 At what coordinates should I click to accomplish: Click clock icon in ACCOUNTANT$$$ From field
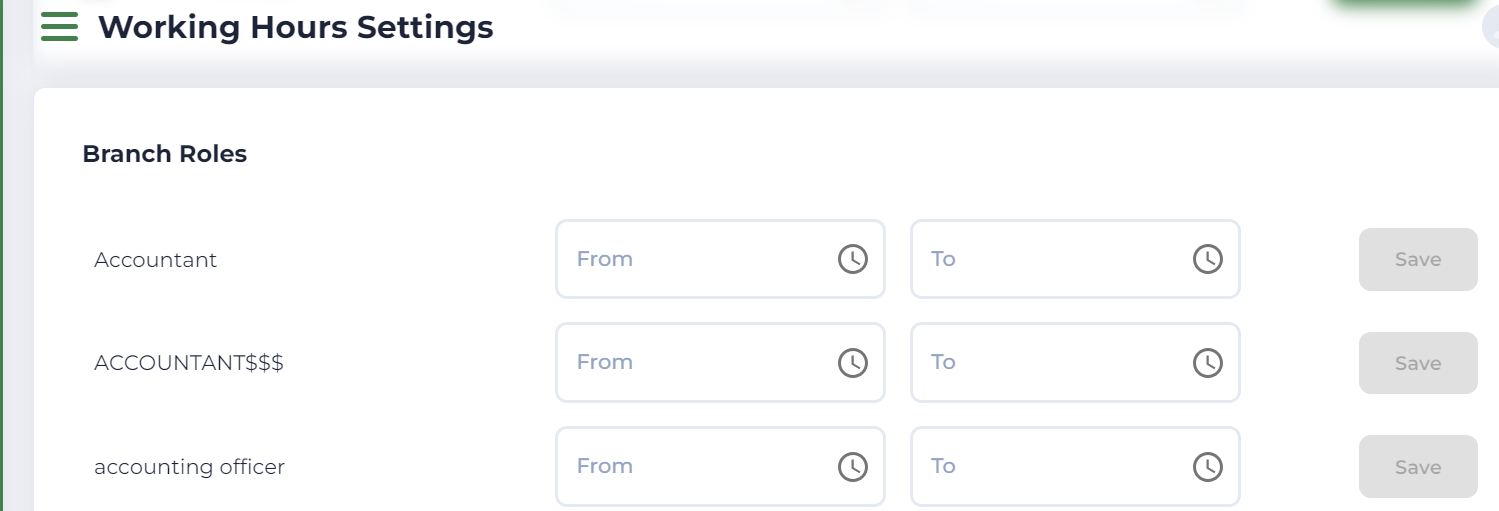point(852,362)
